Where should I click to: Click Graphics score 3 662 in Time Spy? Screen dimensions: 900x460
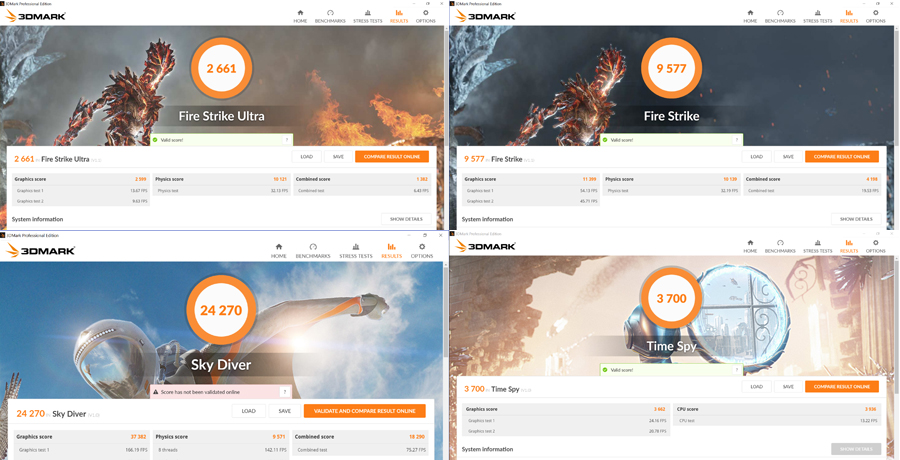pos(565,409)
